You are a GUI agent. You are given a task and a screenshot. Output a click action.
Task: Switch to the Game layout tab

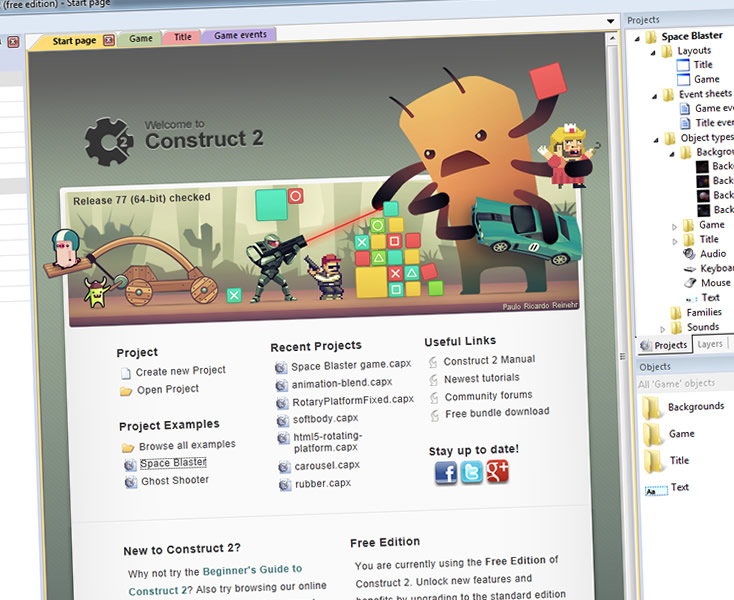[x=140, y=38]
